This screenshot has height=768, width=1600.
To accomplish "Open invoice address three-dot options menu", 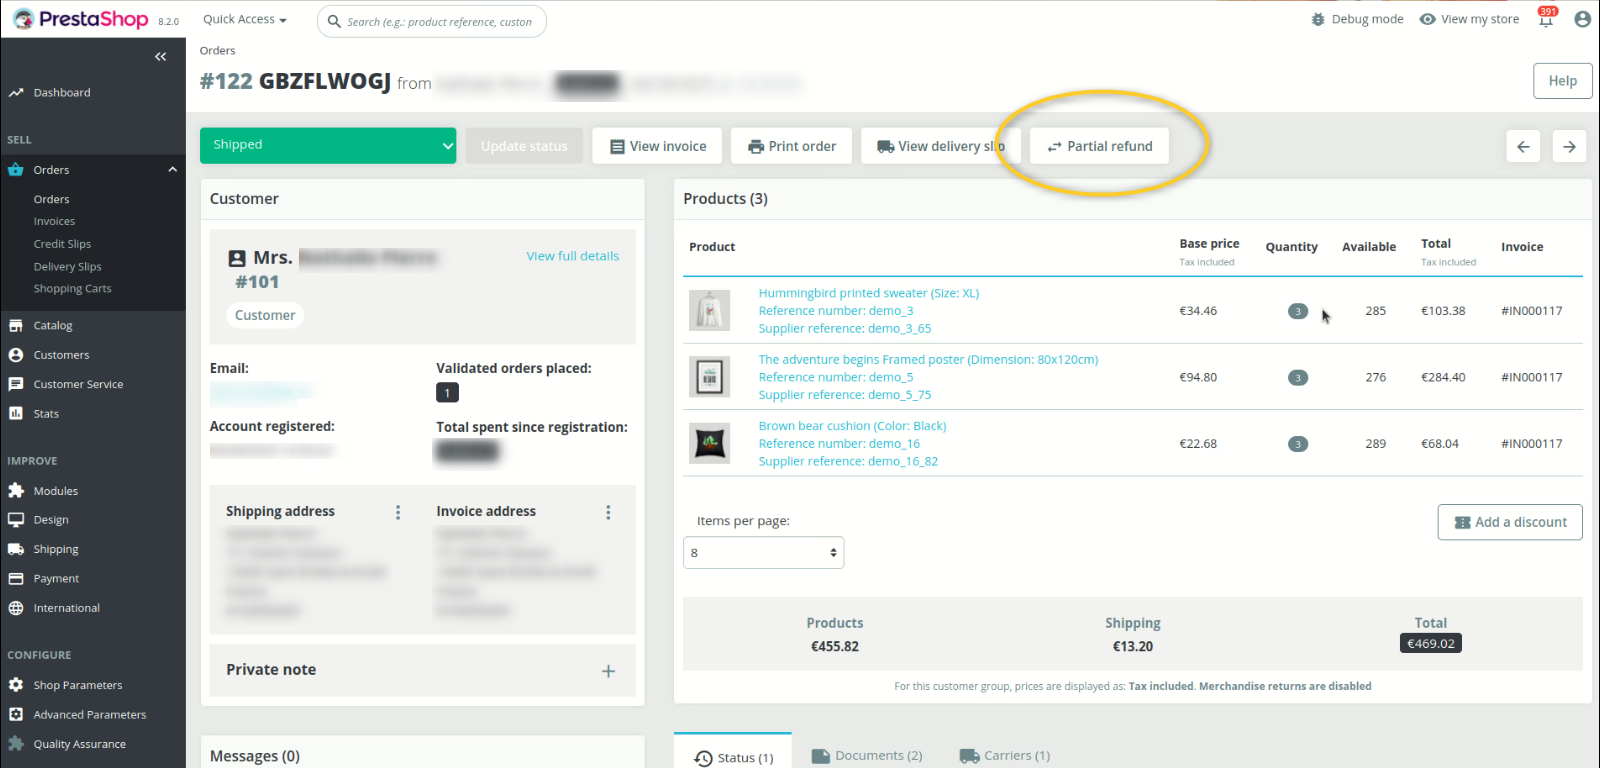I will [608, 512].
